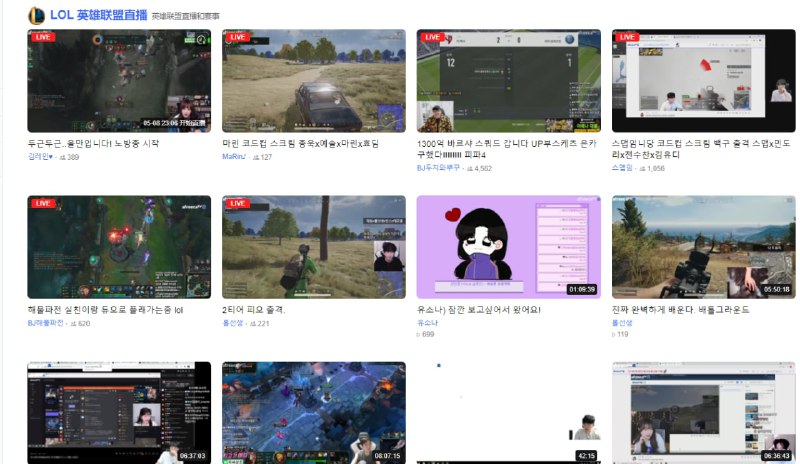The width and height of the screenshot is (800, 464).
Task: Open the white video thumbnail lasting 42:15
Action: (509, 413)
